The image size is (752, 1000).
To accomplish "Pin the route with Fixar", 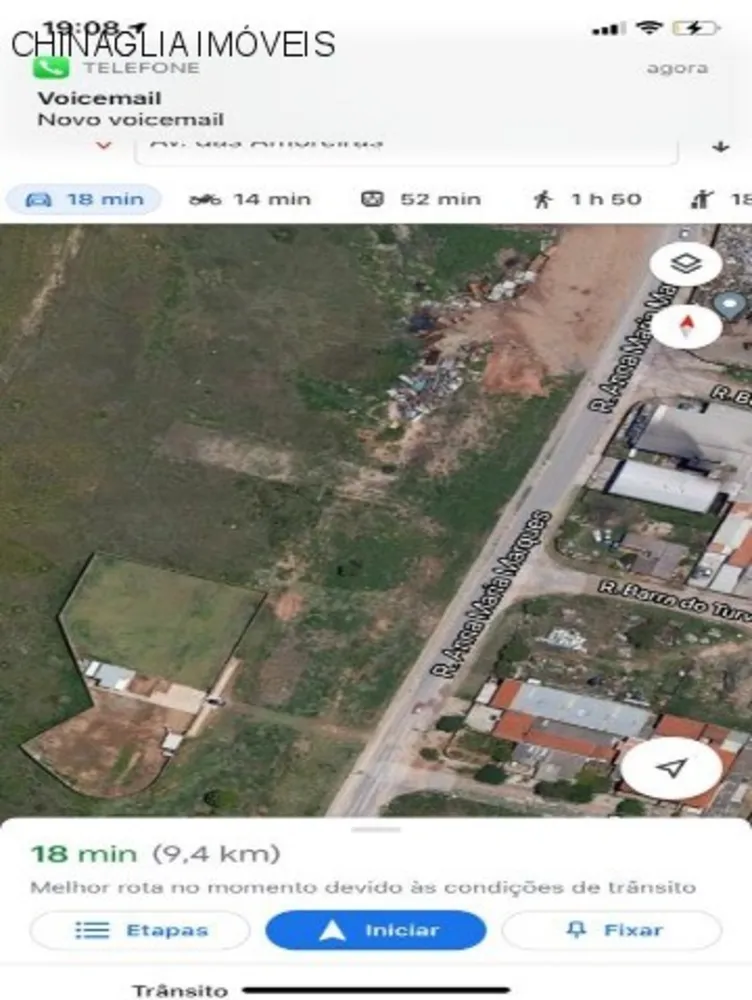I will [612, 930].
